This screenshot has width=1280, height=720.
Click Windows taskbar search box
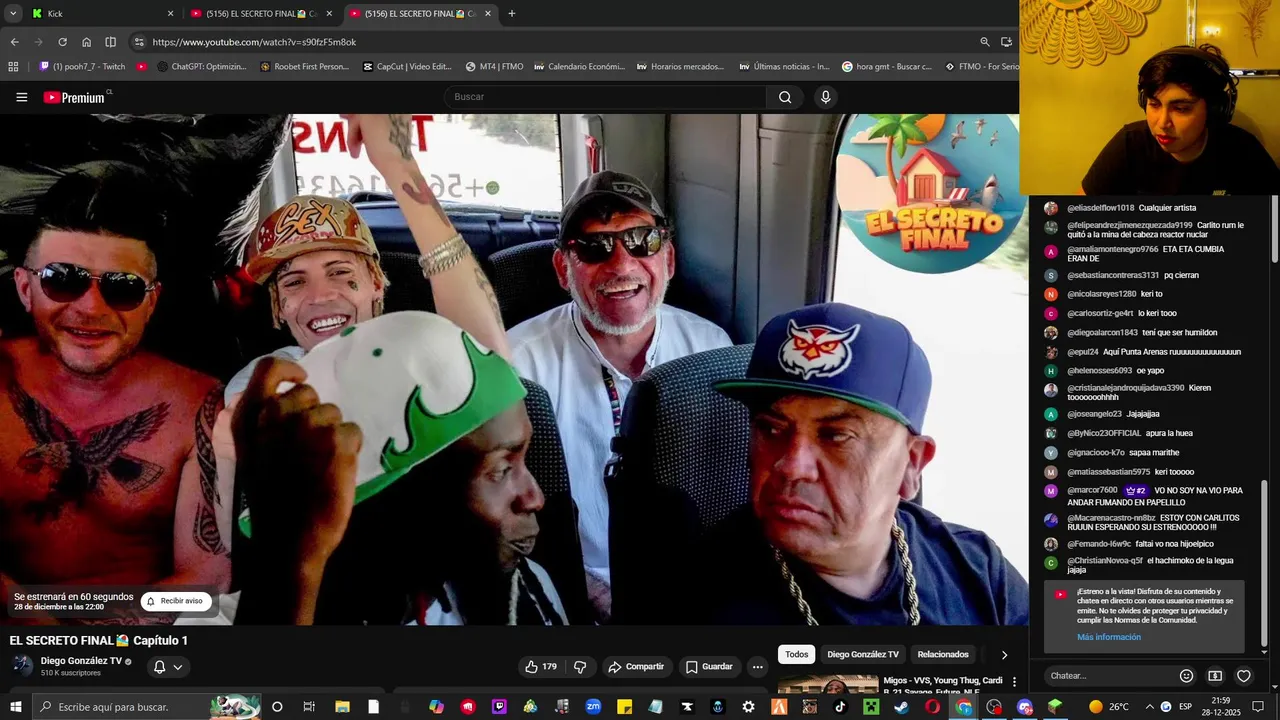click(146, 707)
